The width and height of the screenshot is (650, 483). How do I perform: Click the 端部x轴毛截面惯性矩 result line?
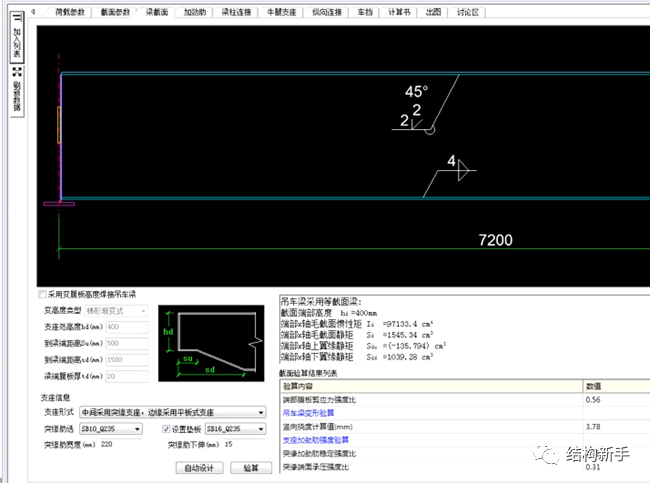pos(357,324)
